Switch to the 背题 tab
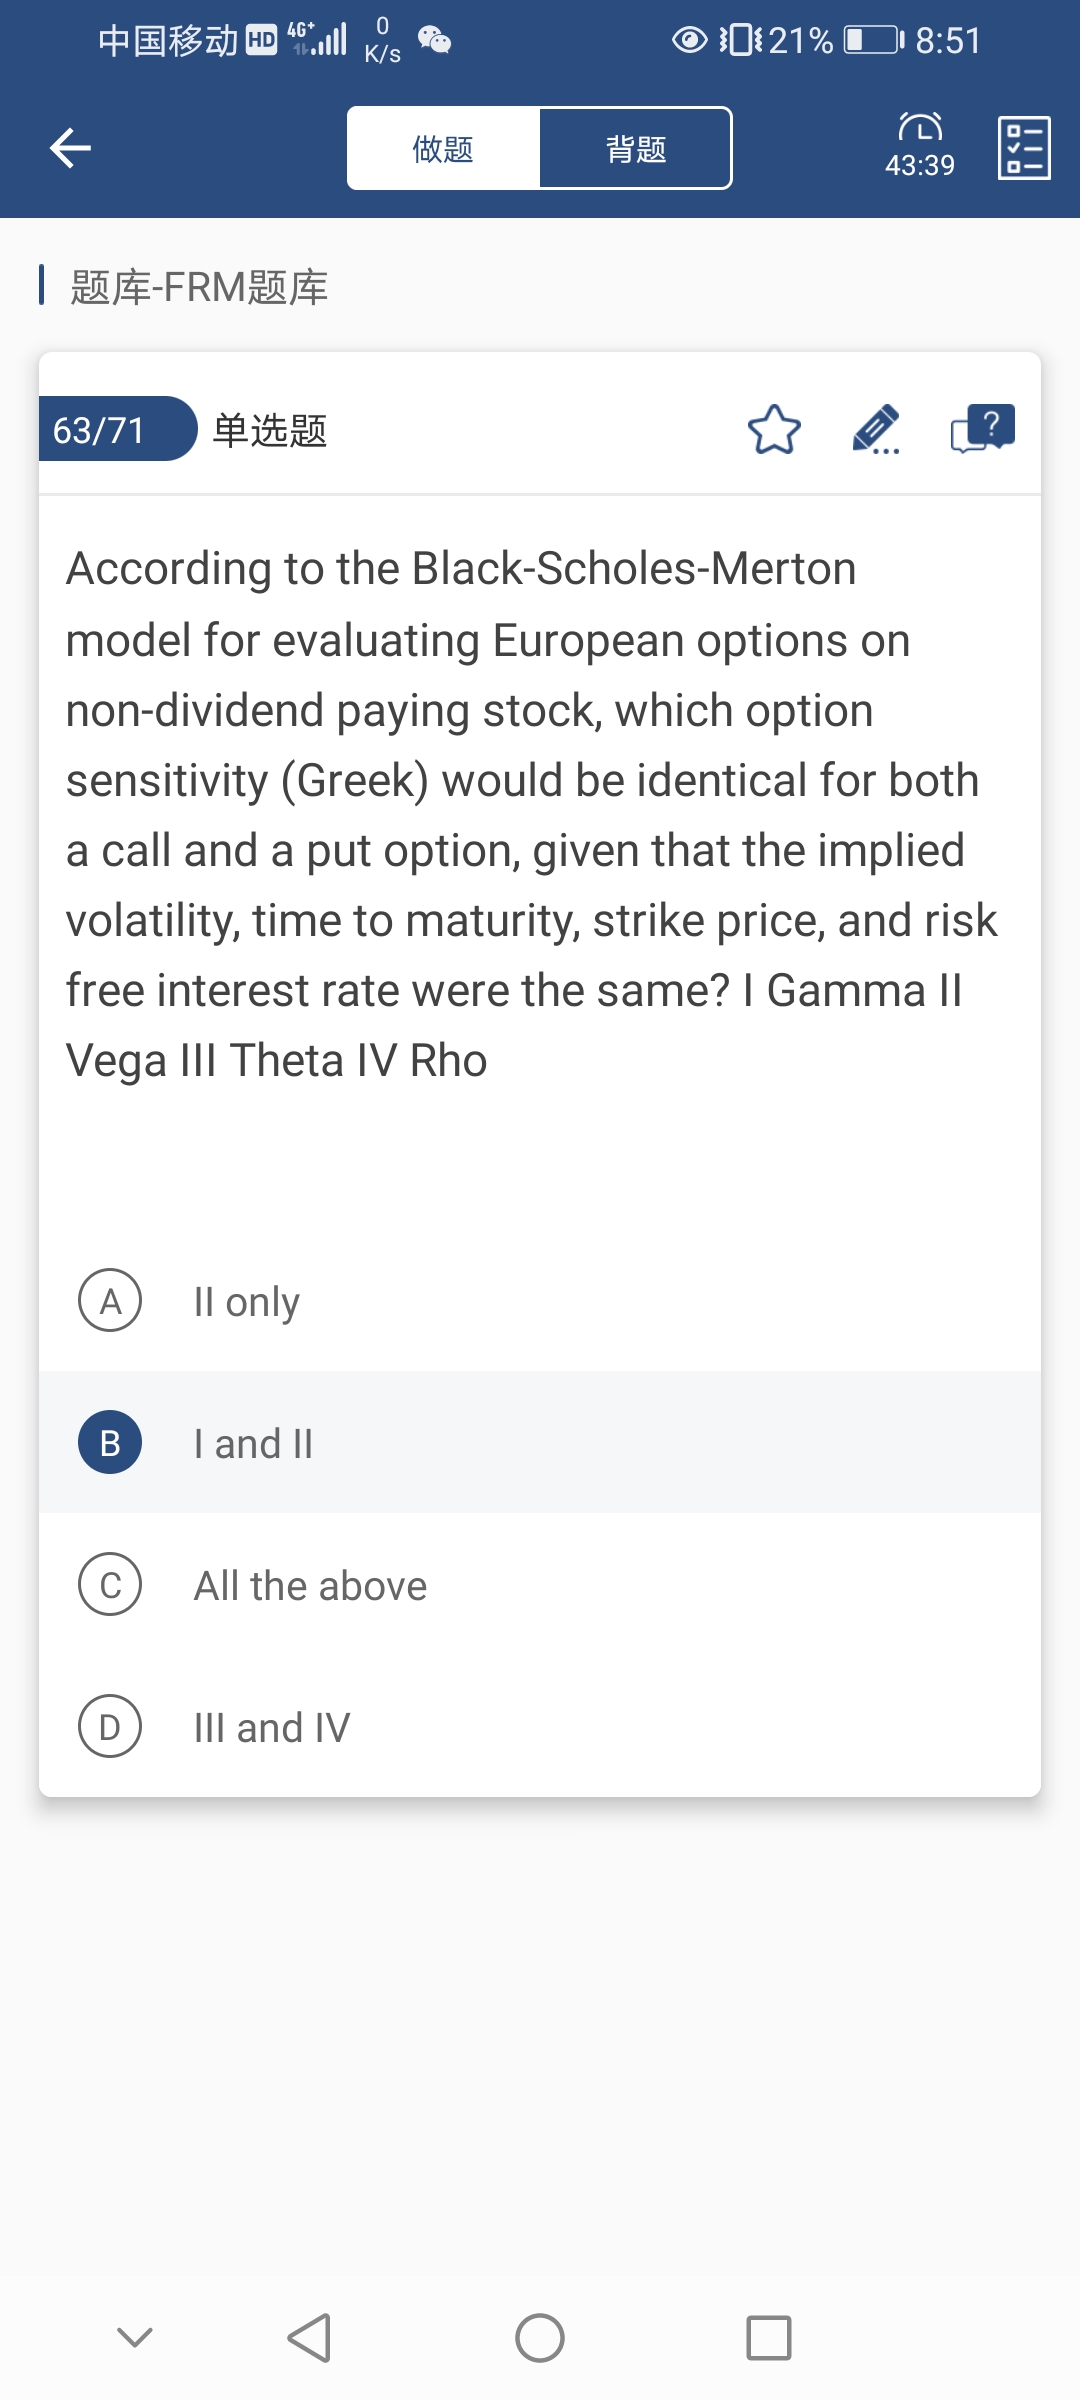Screen dimensions: 1080x2400 click(636, 149)
